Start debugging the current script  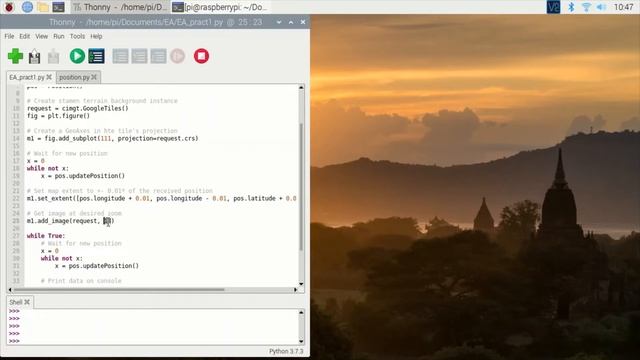[x=96, y=56]
